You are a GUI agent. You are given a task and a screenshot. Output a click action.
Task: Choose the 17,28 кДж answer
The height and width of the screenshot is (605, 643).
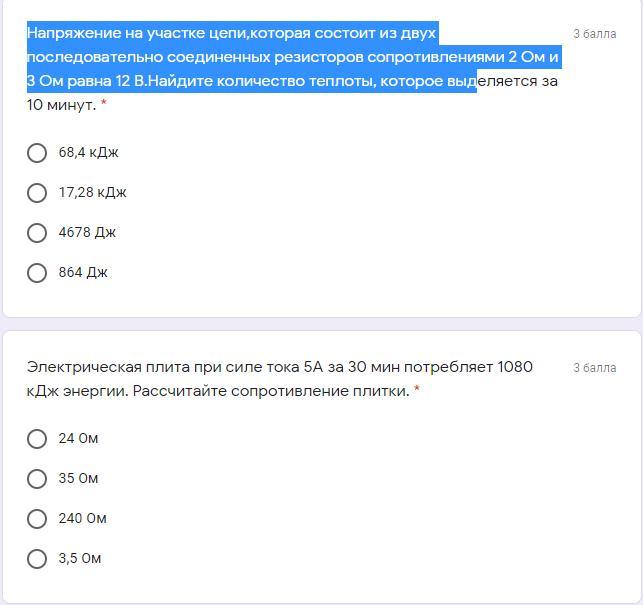[x=37, y=192]
